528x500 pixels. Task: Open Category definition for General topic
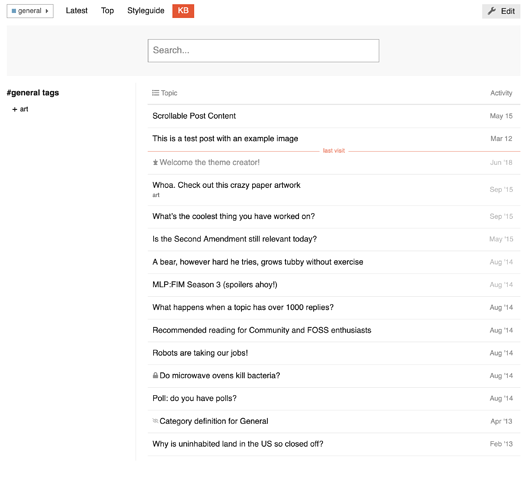click(214, 421)
